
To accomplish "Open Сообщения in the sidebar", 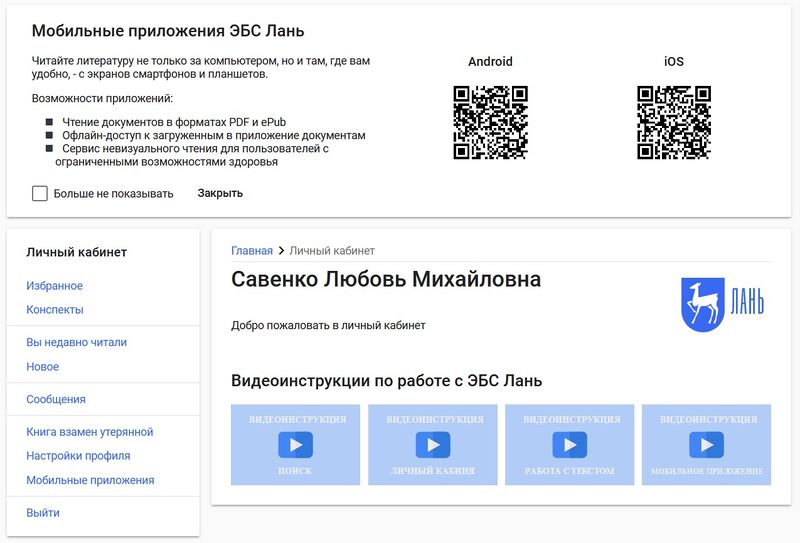I will point(56,399).
